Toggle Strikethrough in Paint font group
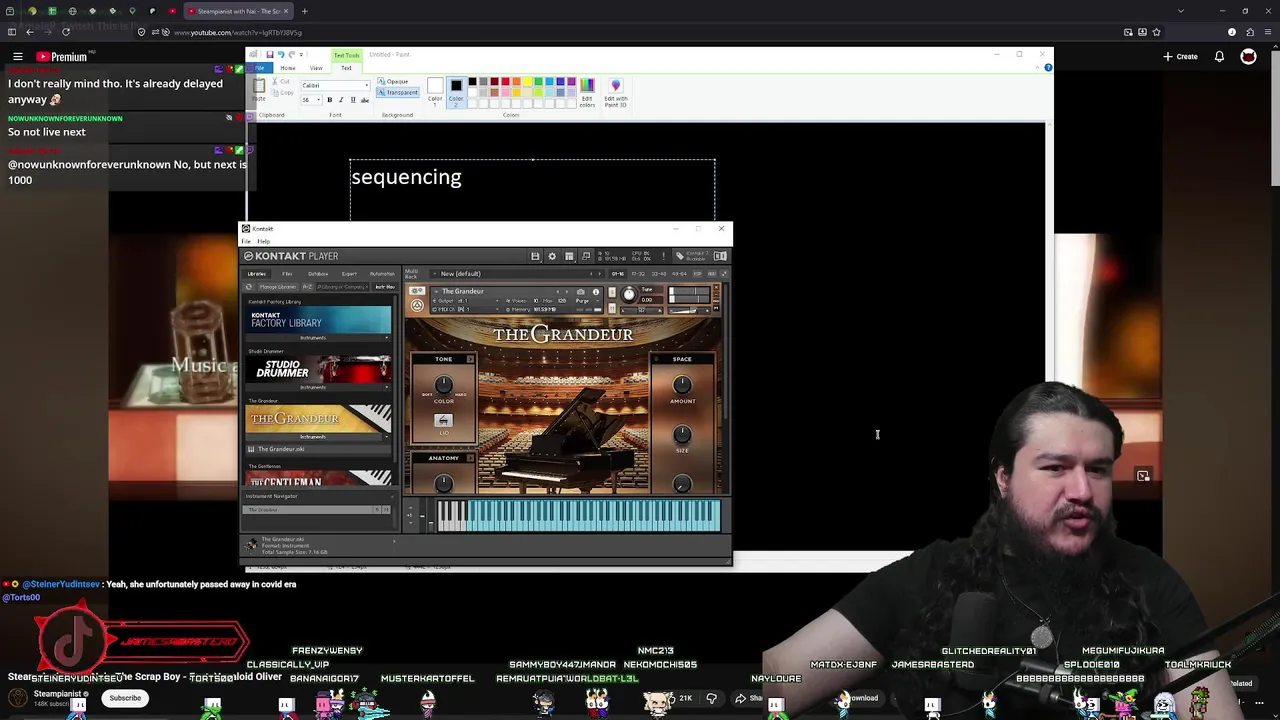The width and height of the screenshot is (1280, 720). [x=364, y=100]
